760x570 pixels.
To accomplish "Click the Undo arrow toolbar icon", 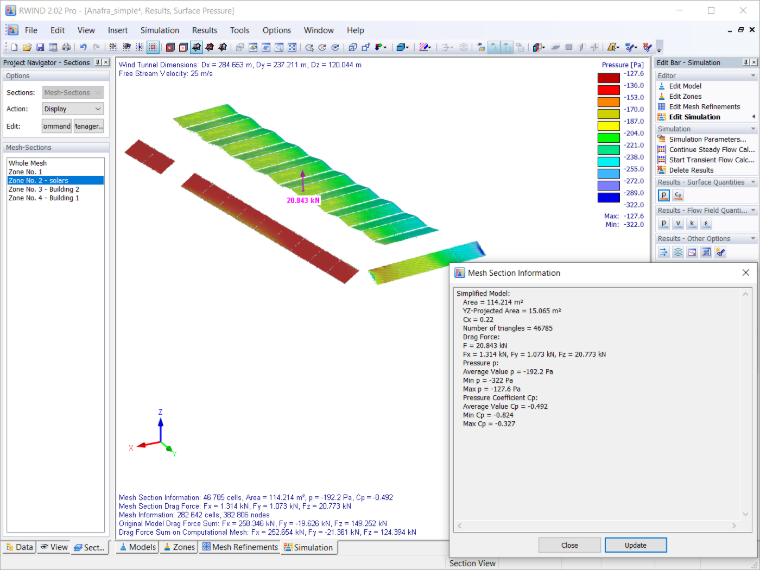I will click(83, 47).
